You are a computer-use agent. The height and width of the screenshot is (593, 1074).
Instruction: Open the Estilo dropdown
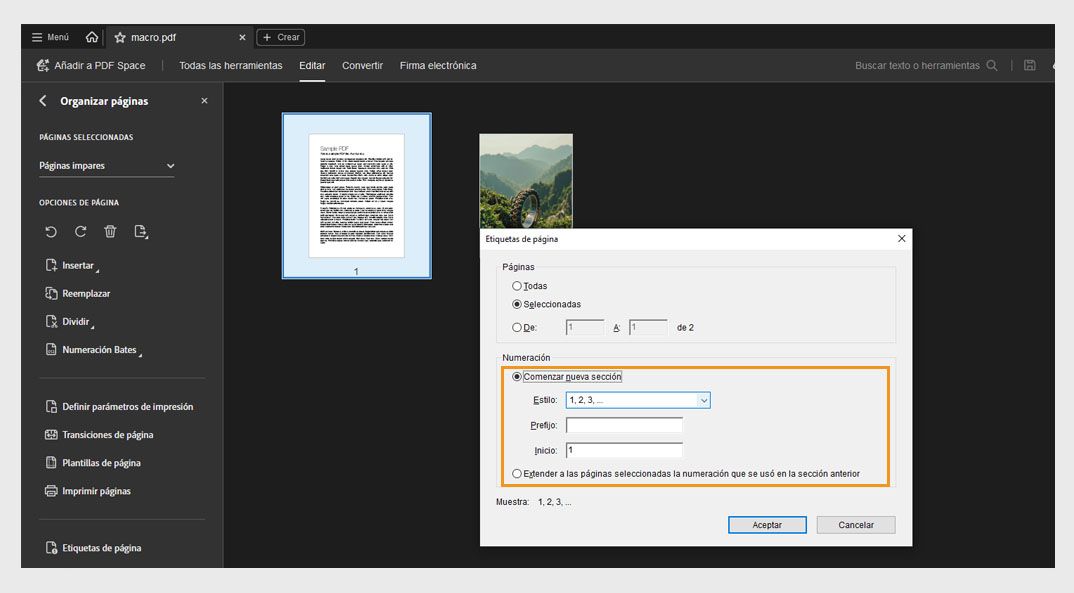tap(638, 400)
